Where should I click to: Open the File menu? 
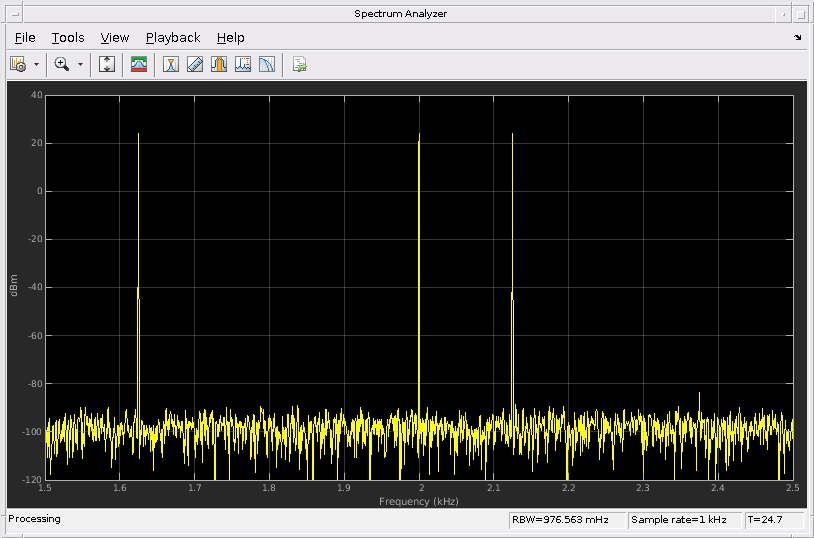click(25, 37)
